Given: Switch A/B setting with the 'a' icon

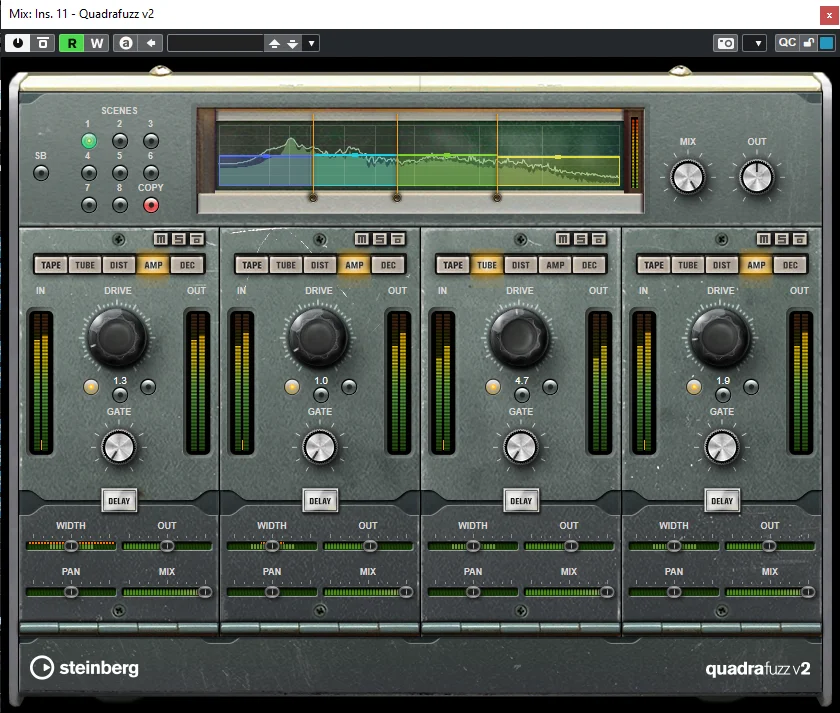Looking at the screenshot, I should [x=126, y=43].
